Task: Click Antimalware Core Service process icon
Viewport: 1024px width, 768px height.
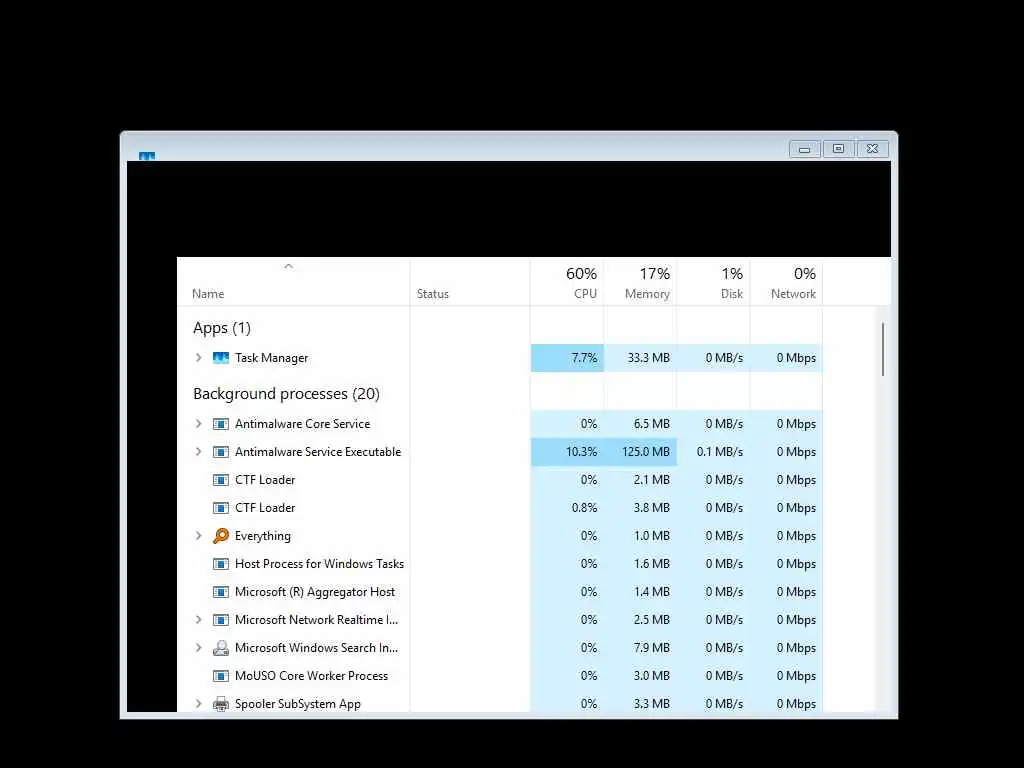Action: point(221,424)
